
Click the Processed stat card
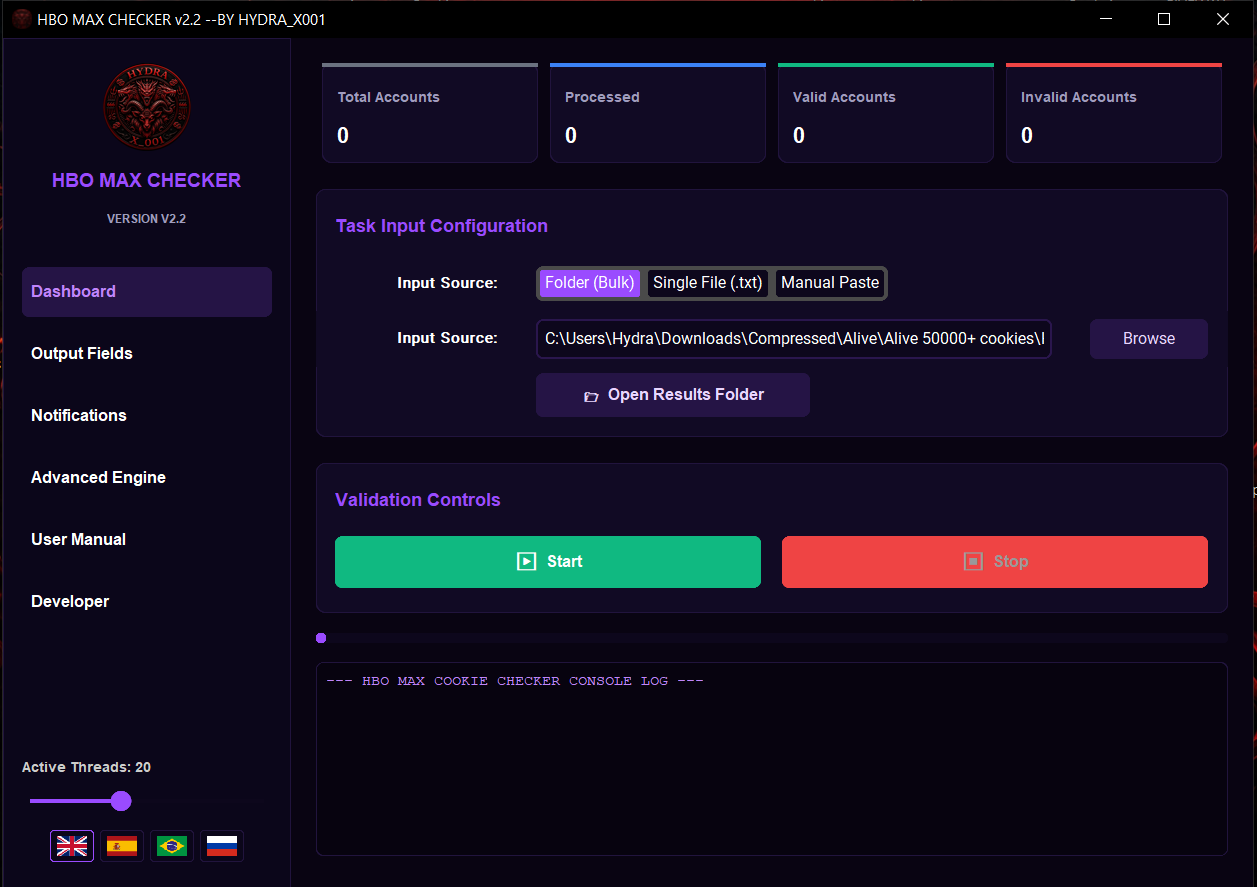658,113
